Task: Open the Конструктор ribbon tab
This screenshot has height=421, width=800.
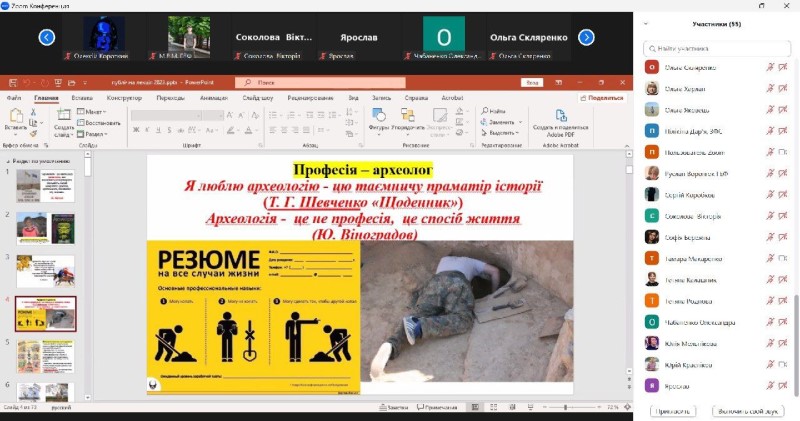Action: pyautogui.click(x=124, y=98)
